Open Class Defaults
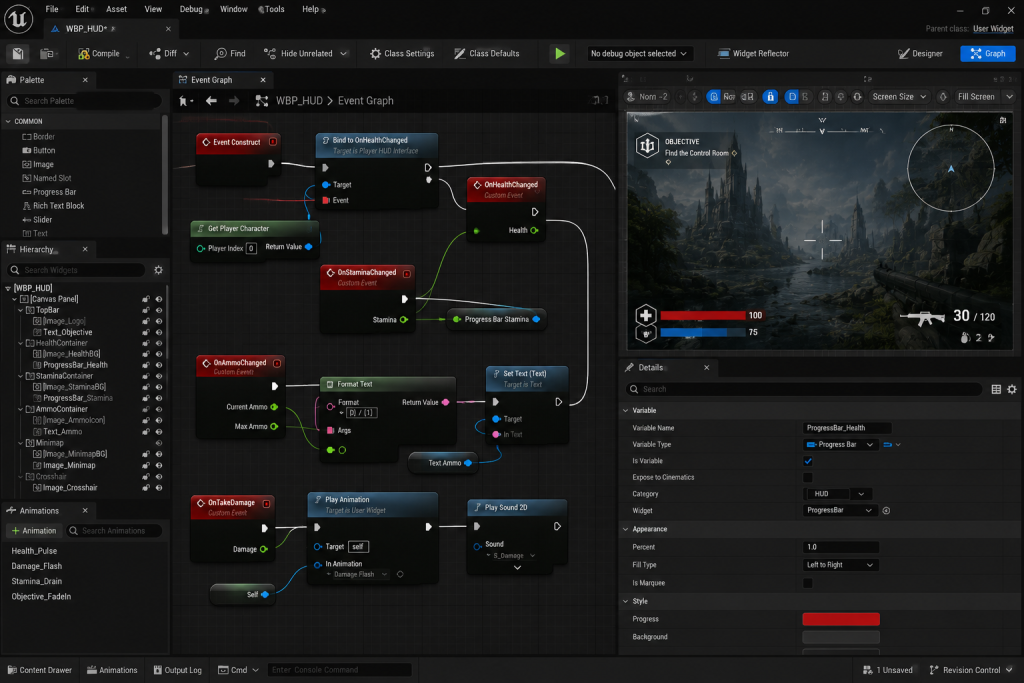The image size is (1024, 683). point(487,54)
